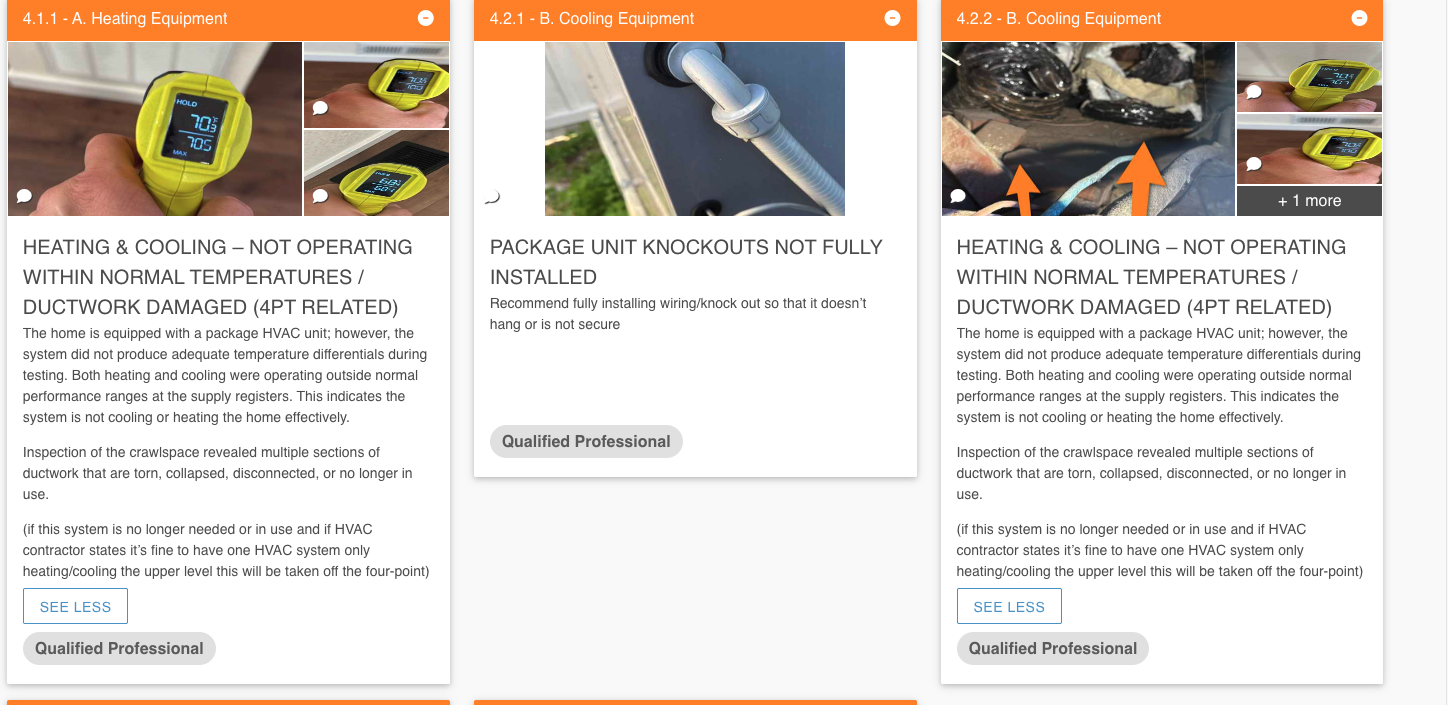Click 'The home is equipped' paragraph in card 4.2.2

[x=1159, y=375]
